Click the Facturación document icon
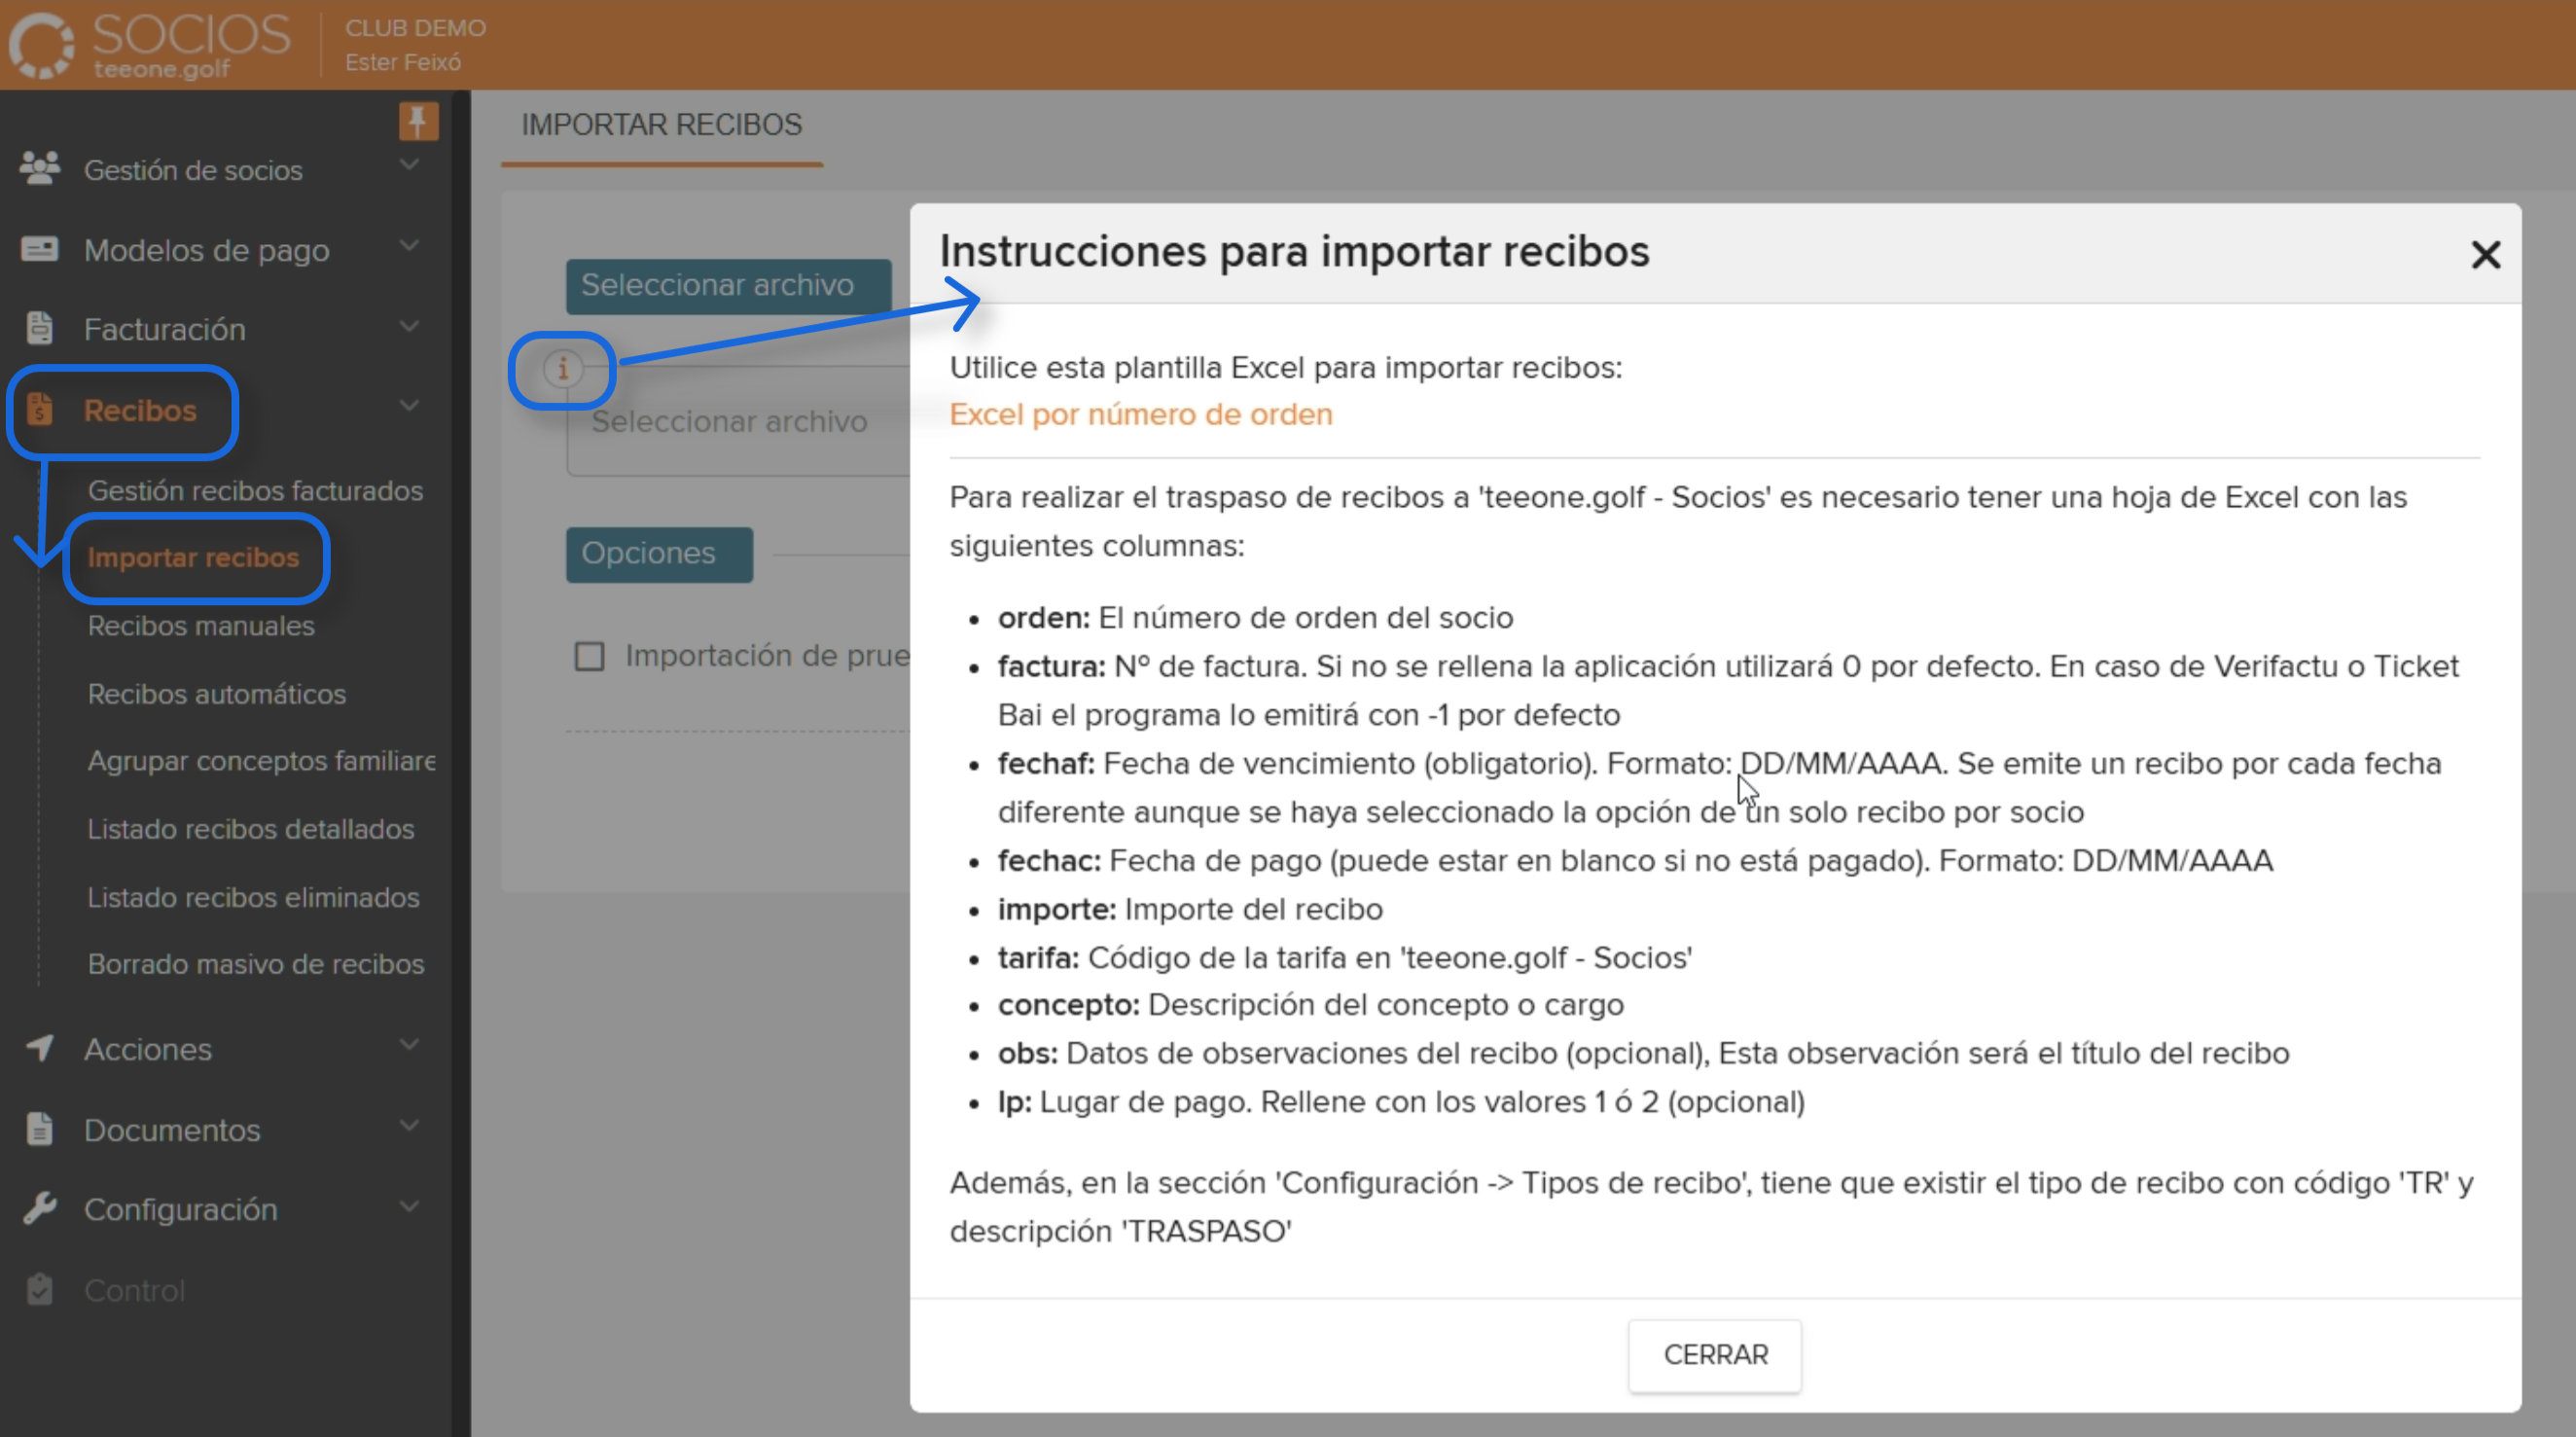Viewport: 2576px width, 1437px height. coord(40,327)
